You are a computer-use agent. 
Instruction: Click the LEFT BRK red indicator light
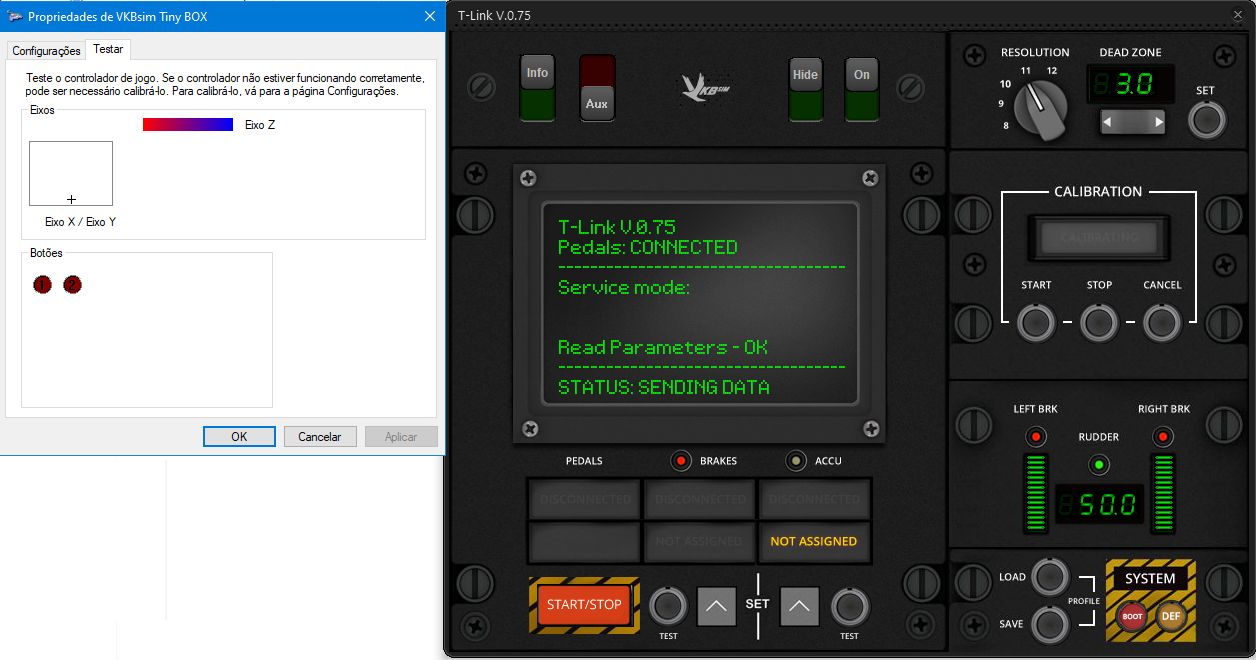(1035, 437)
